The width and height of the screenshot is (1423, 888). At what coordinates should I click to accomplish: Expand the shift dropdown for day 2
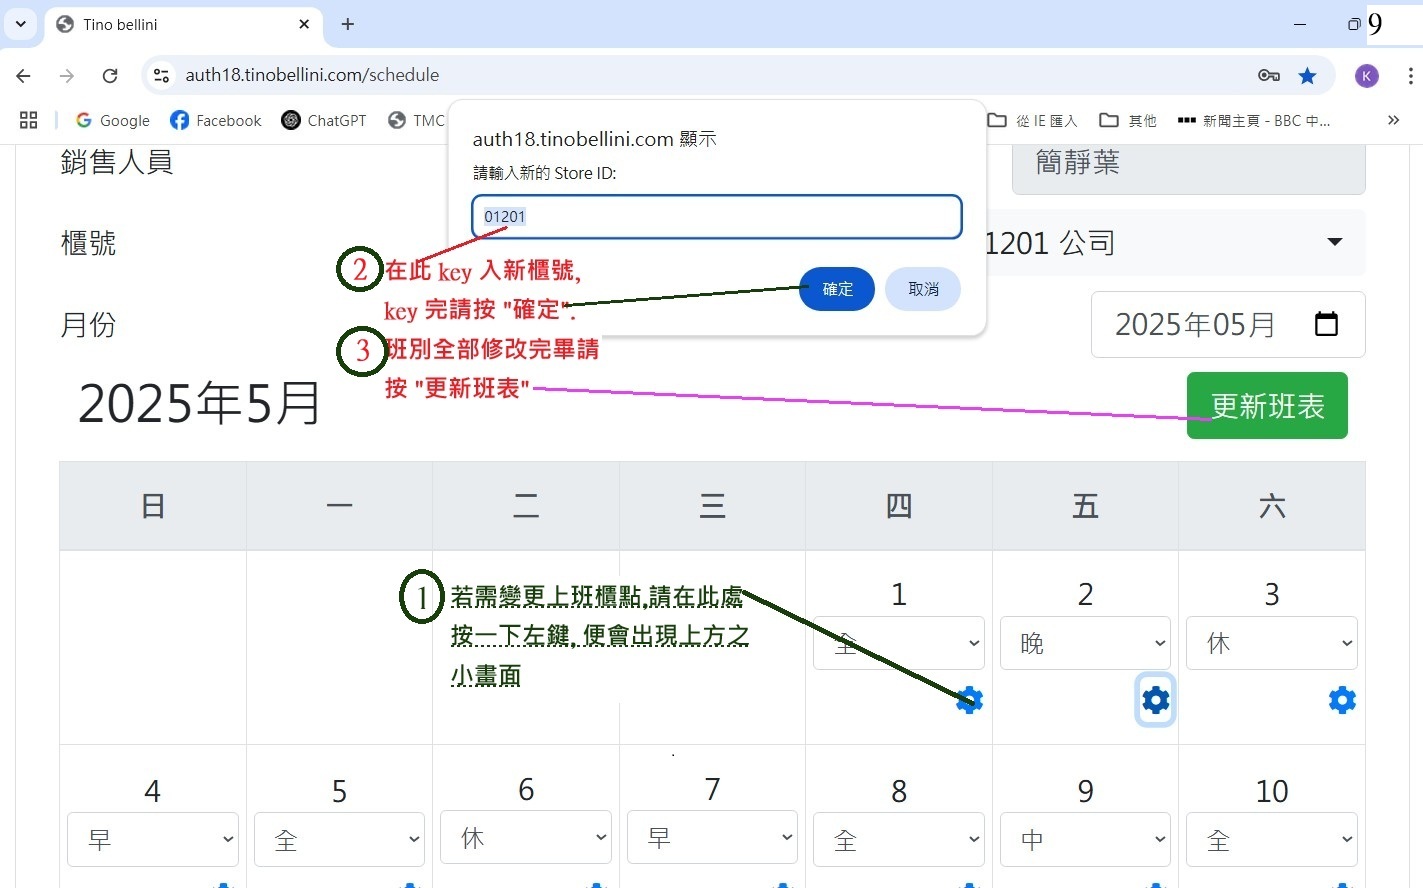(1085, 643)
